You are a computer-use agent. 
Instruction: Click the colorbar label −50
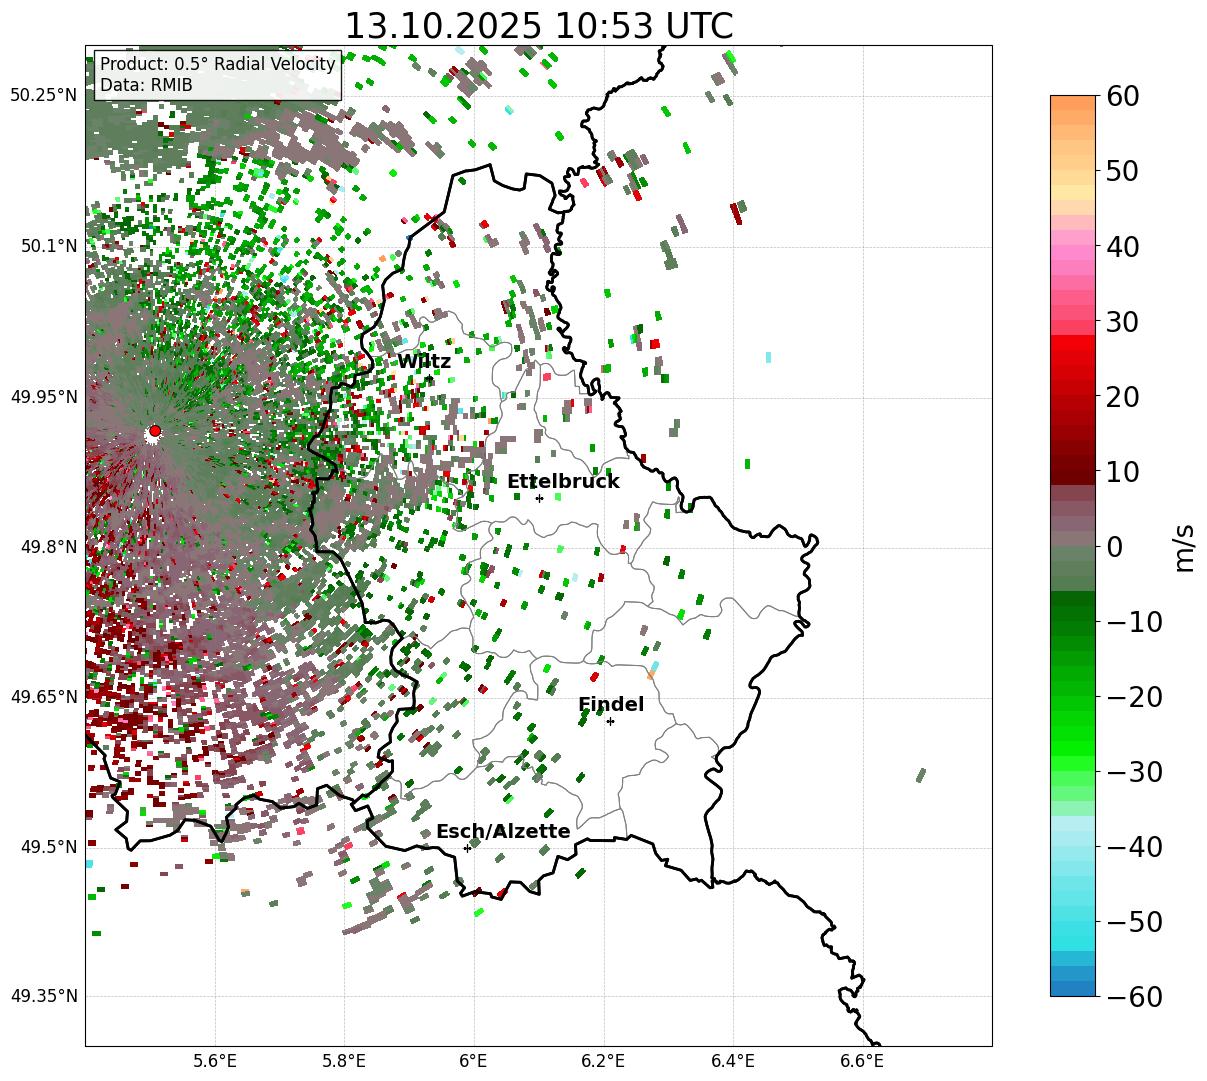tap(1134, 922)
